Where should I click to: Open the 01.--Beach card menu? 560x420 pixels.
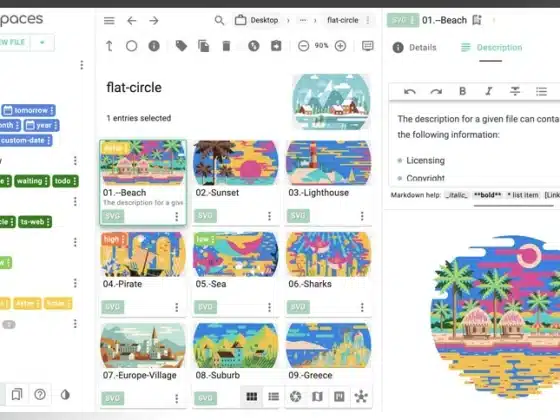tap(176, 216)
